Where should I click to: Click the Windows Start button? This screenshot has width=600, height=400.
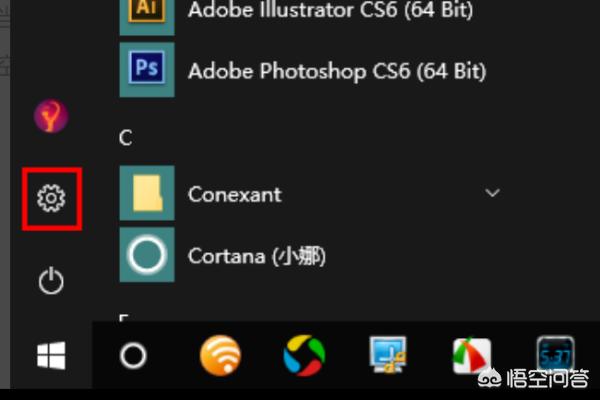click(x=51, y=356)
